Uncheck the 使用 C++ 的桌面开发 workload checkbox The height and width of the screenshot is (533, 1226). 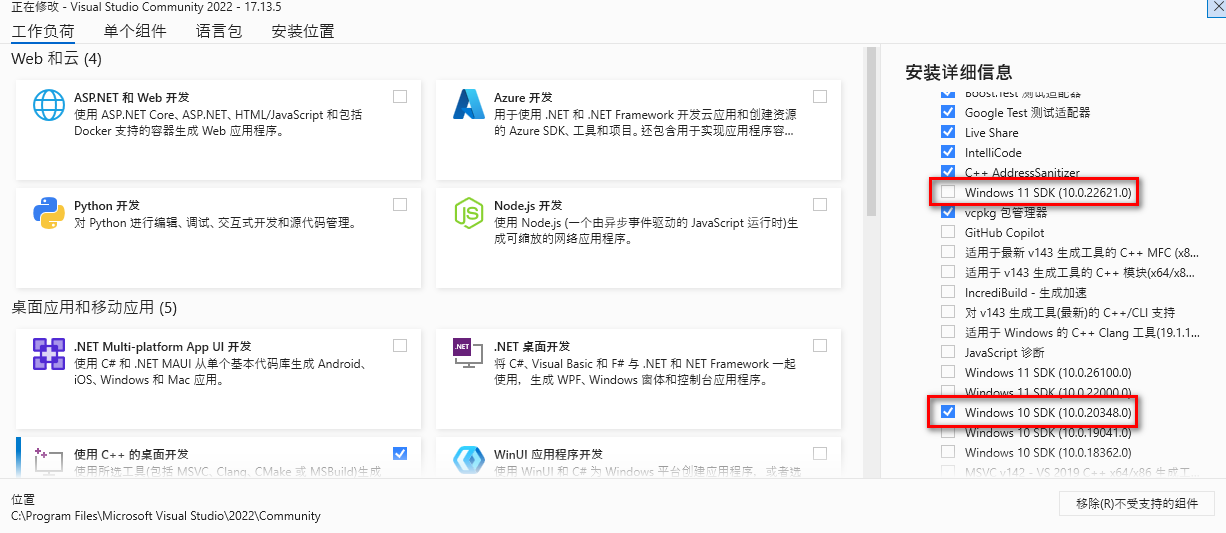400,453
